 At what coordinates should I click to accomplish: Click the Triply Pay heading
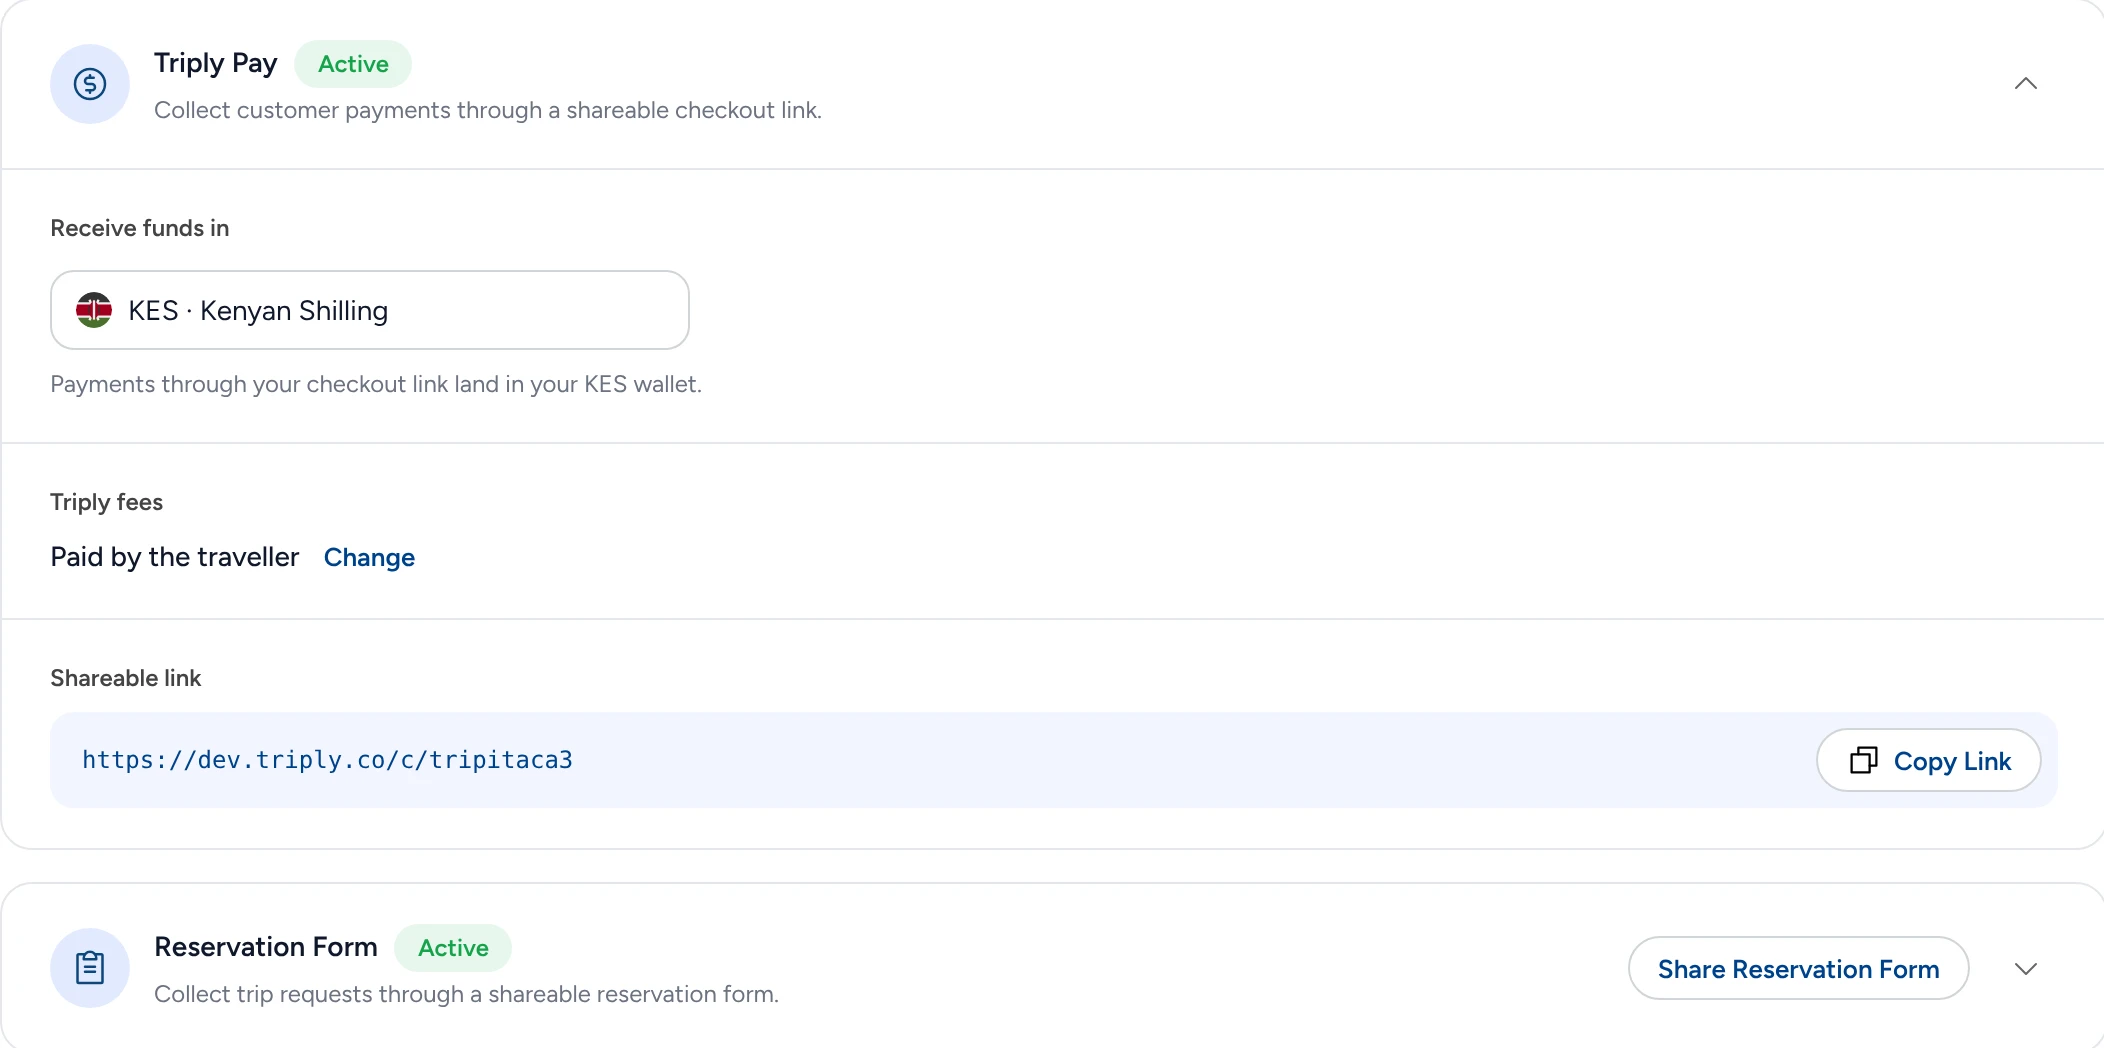(216, 63)
